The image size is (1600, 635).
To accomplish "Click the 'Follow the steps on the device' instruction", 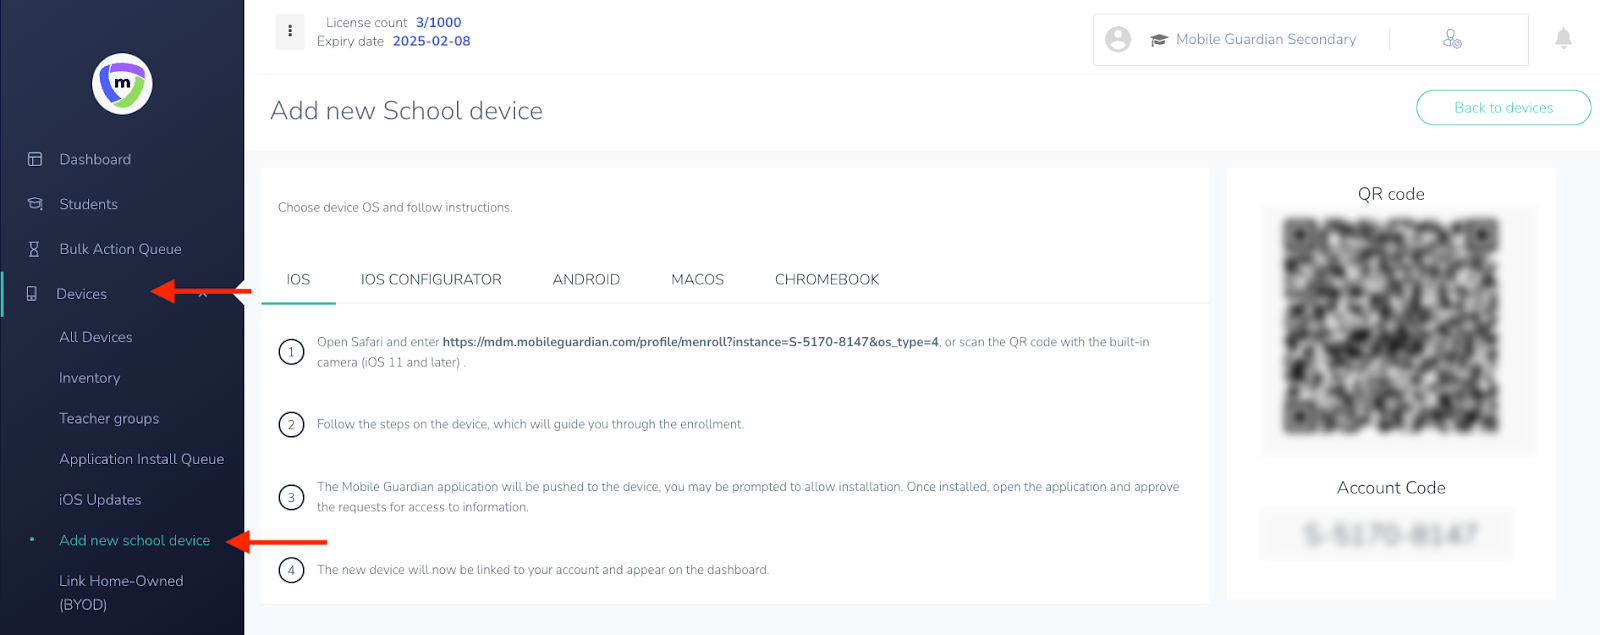I will 530,424.
